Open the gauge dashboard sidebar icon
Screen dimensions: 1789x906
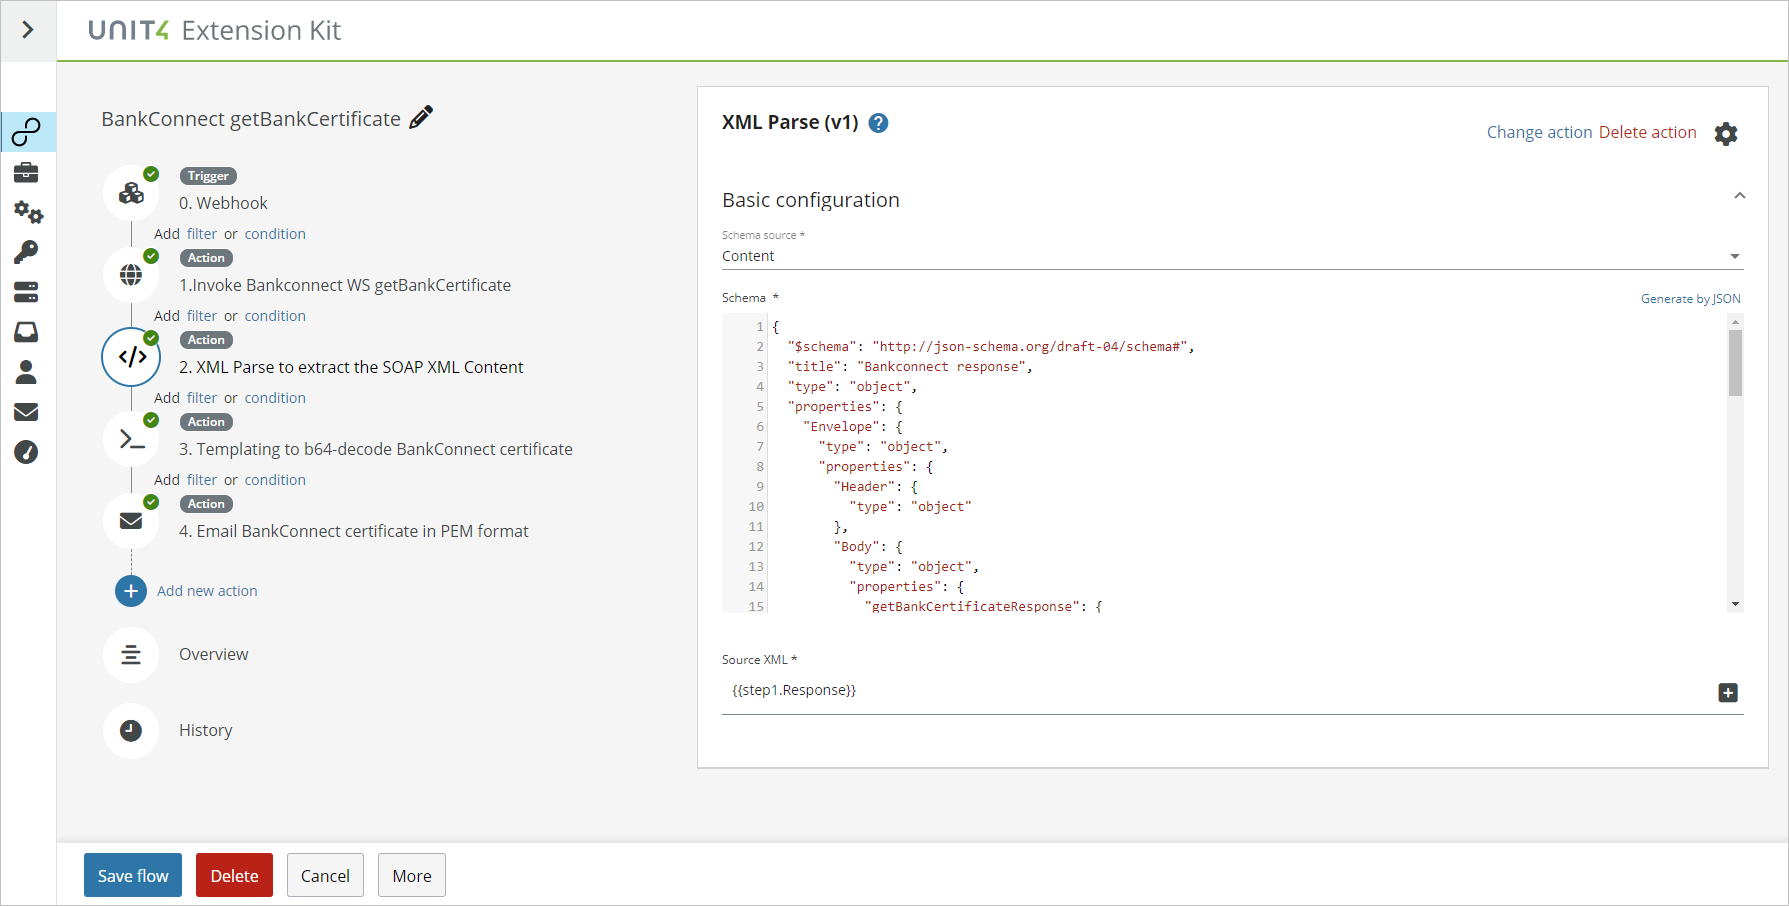(x=26, y=452)
